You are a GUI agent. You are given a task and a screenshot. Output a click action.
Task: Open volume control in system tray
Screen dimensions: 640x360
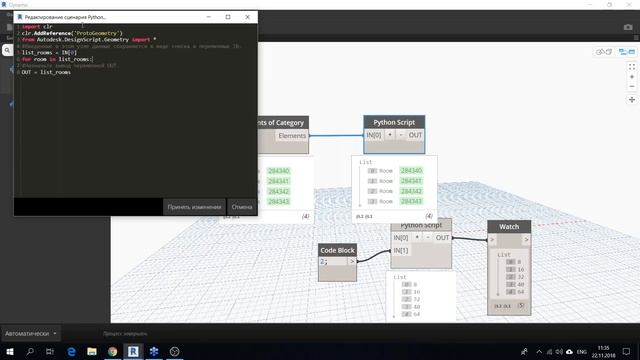click(559, 351)
